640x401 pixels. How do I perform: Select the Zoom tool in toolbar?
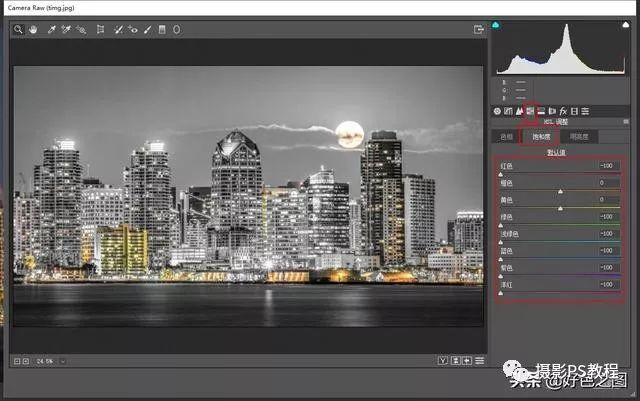18,30
